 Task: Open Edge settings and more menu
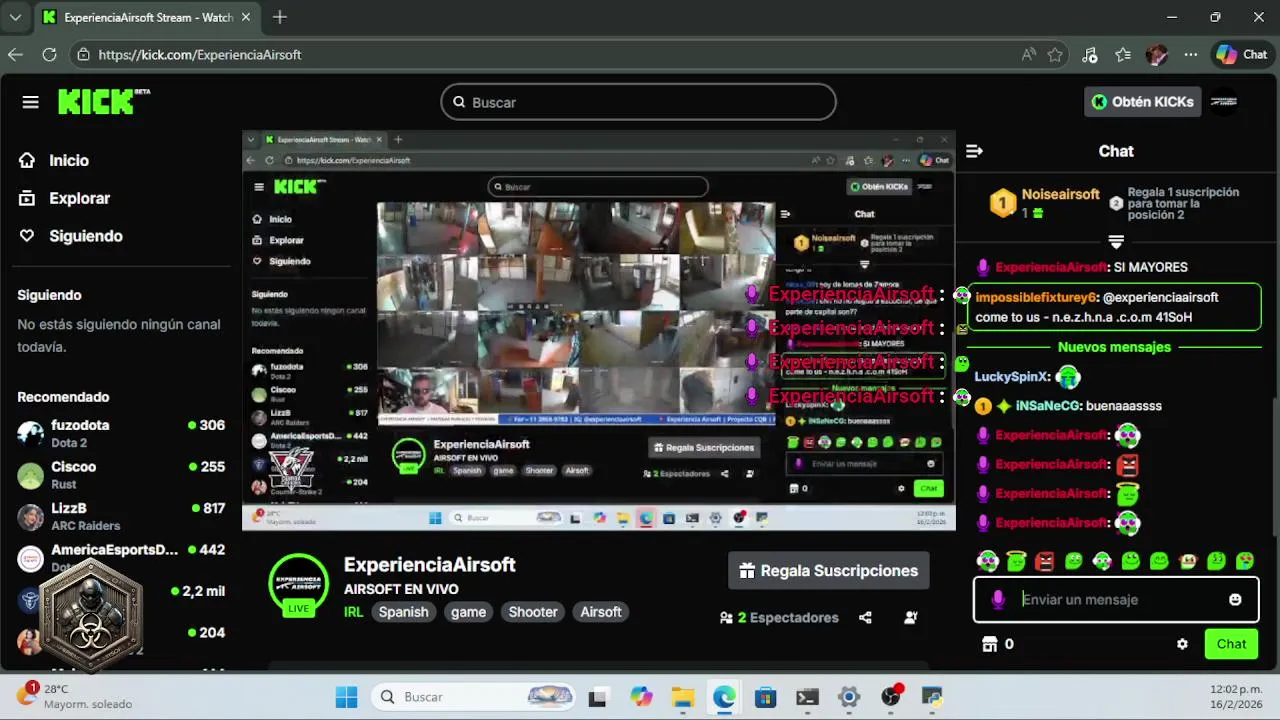[1190, 55]
